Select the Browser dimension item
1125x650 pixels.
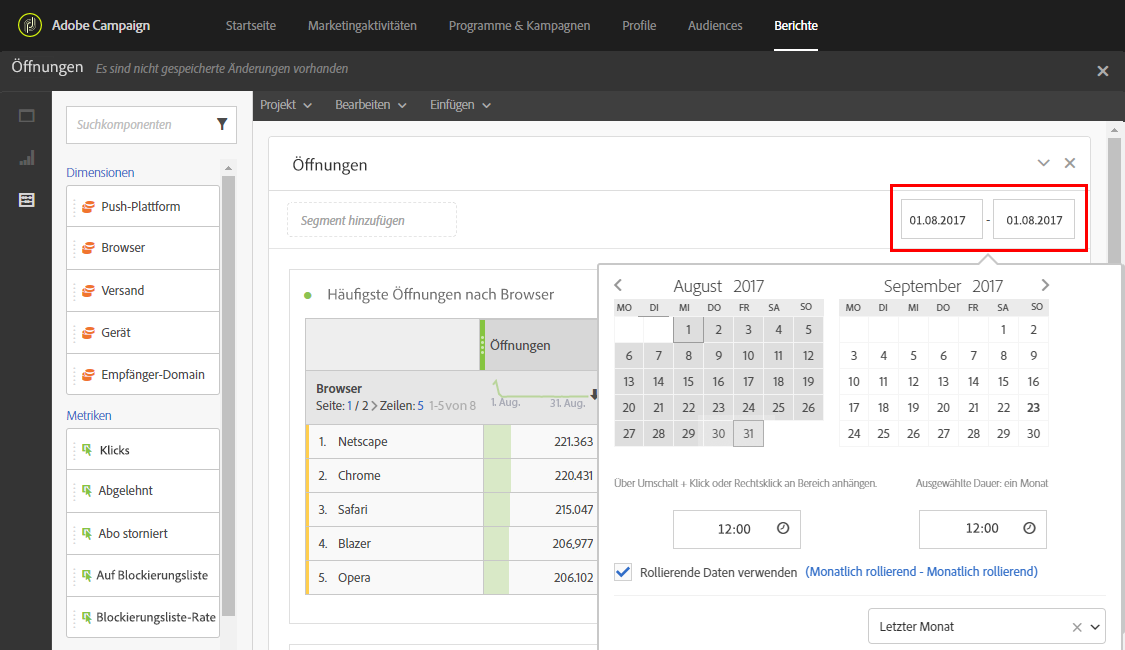(x=143, y=248)
